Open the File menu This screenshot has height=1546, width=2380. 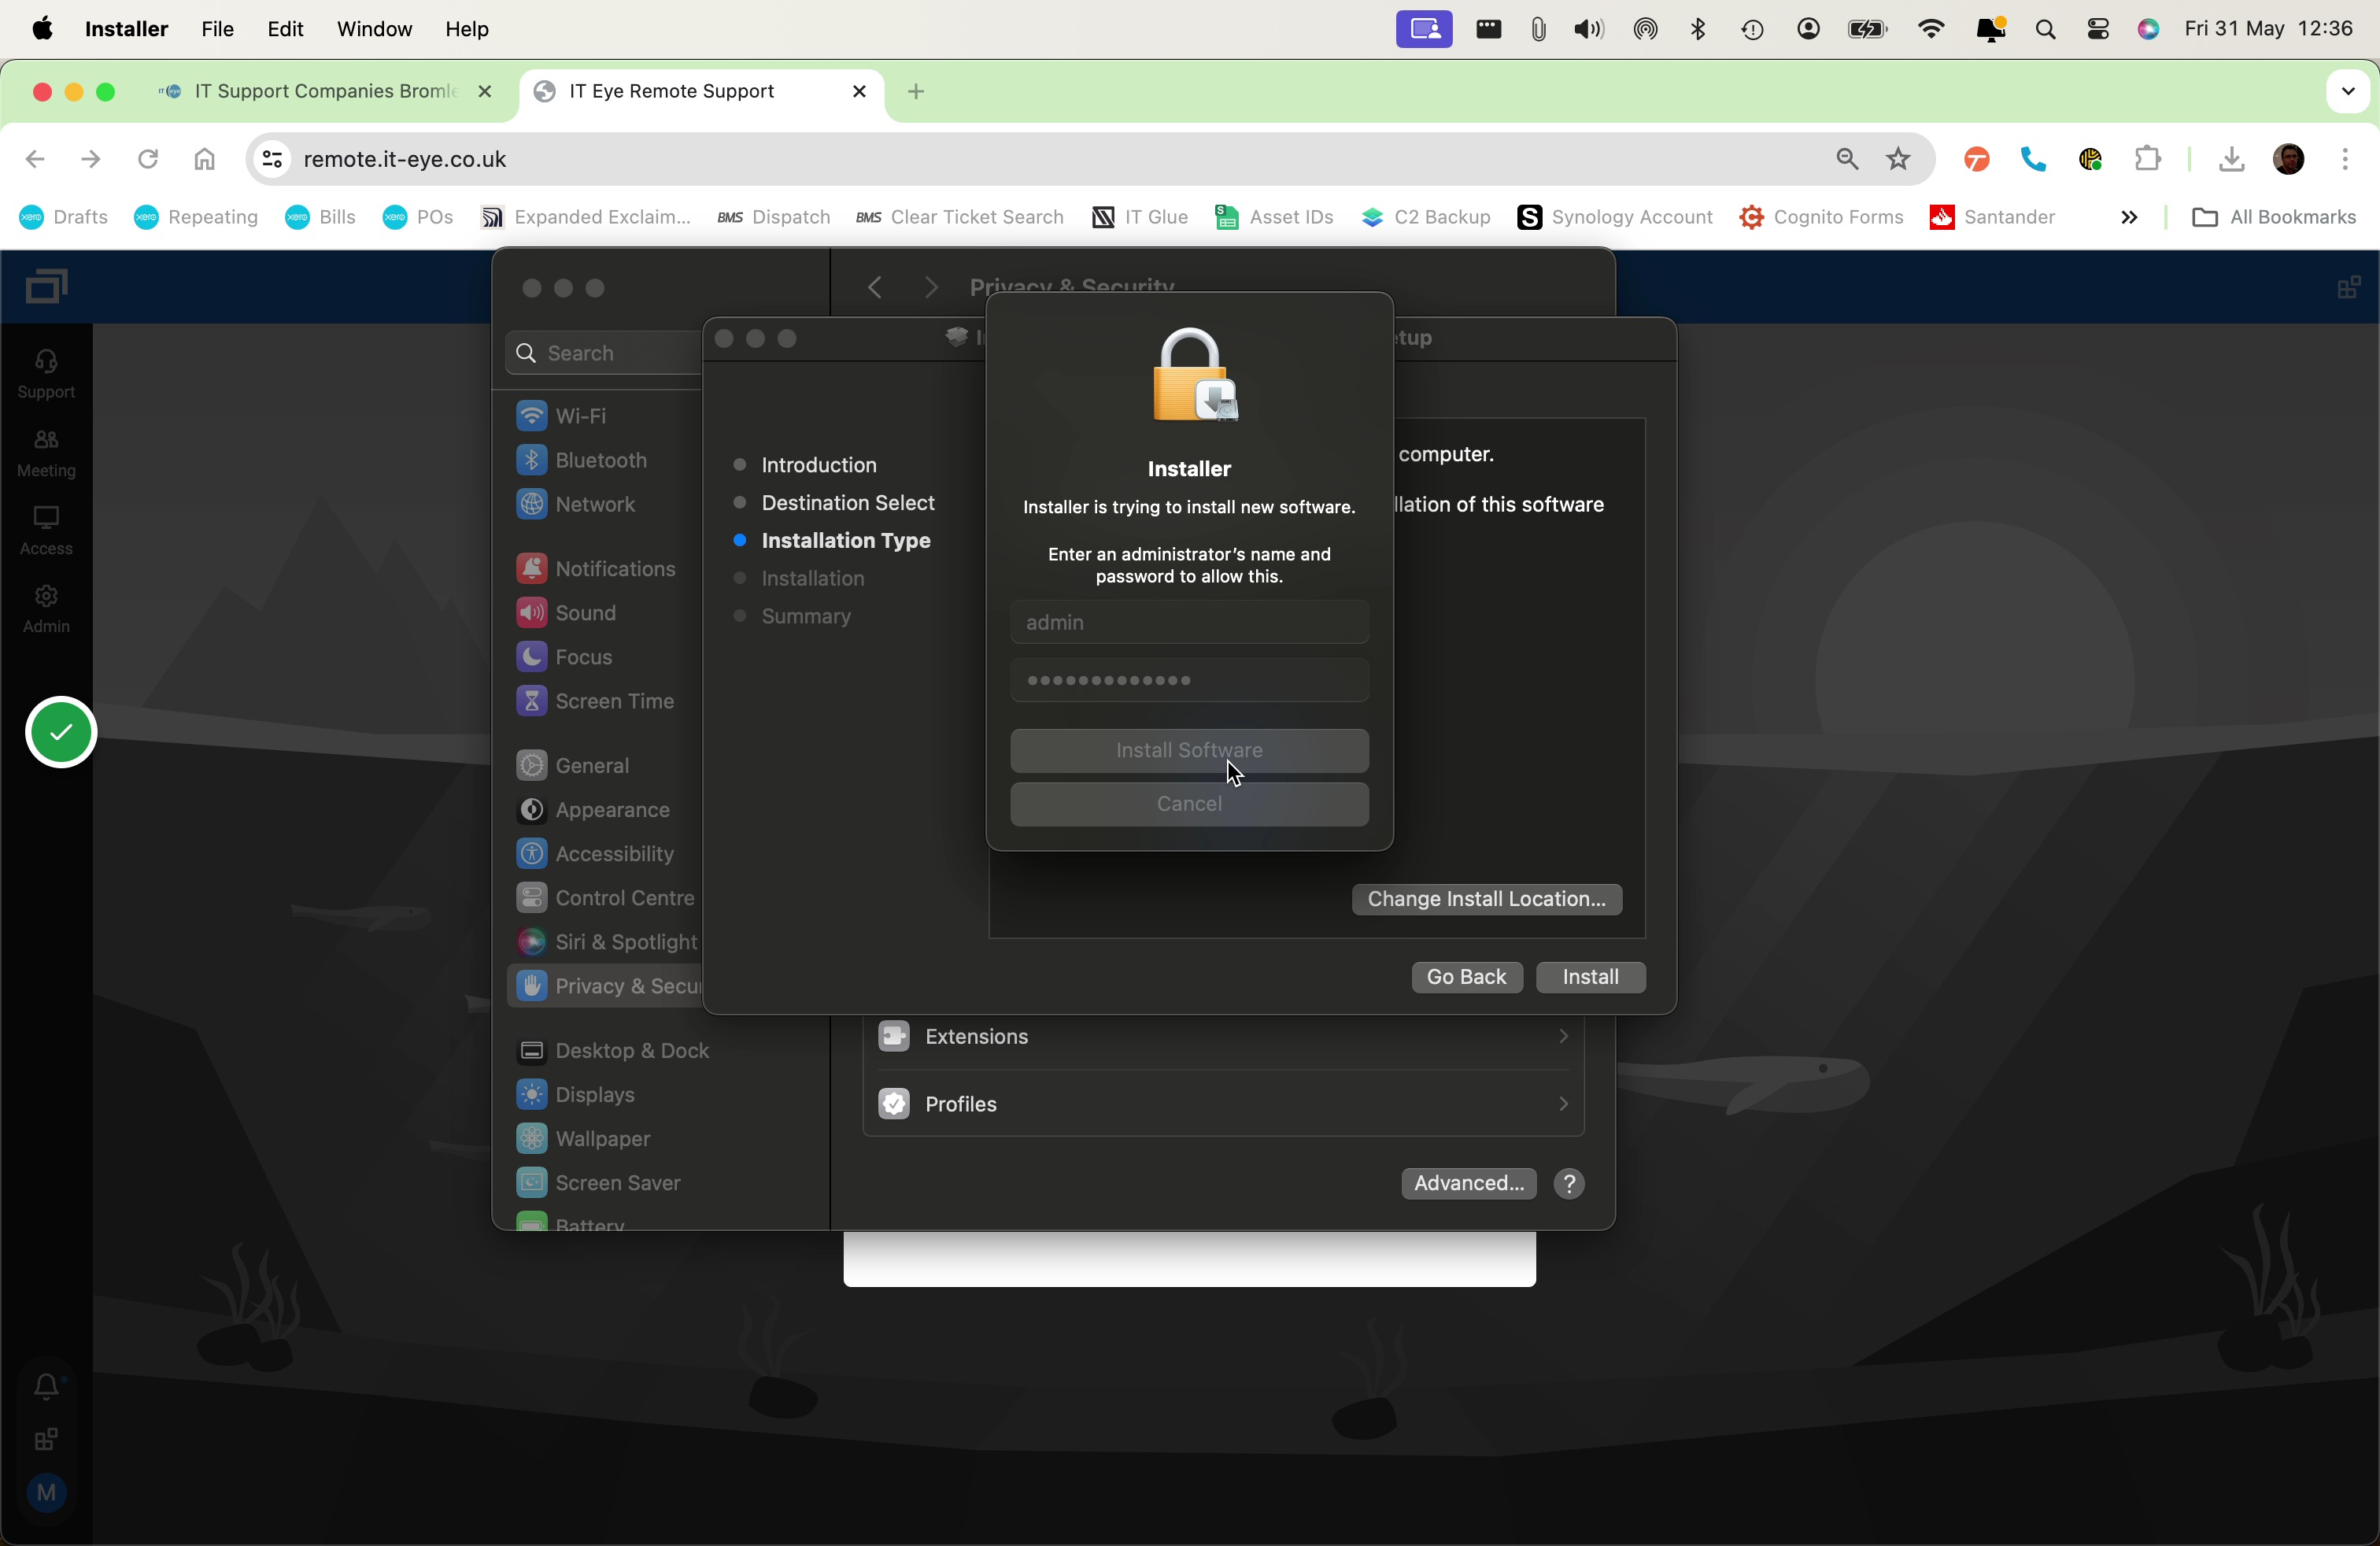coord(217,29)
